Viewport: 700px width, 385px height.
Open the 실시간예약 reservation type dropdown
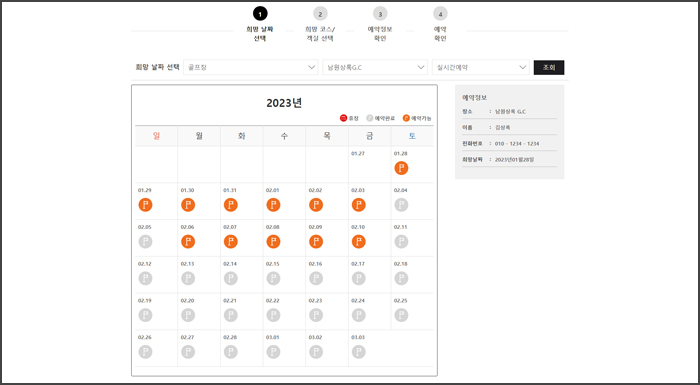(x=480, y=67)
